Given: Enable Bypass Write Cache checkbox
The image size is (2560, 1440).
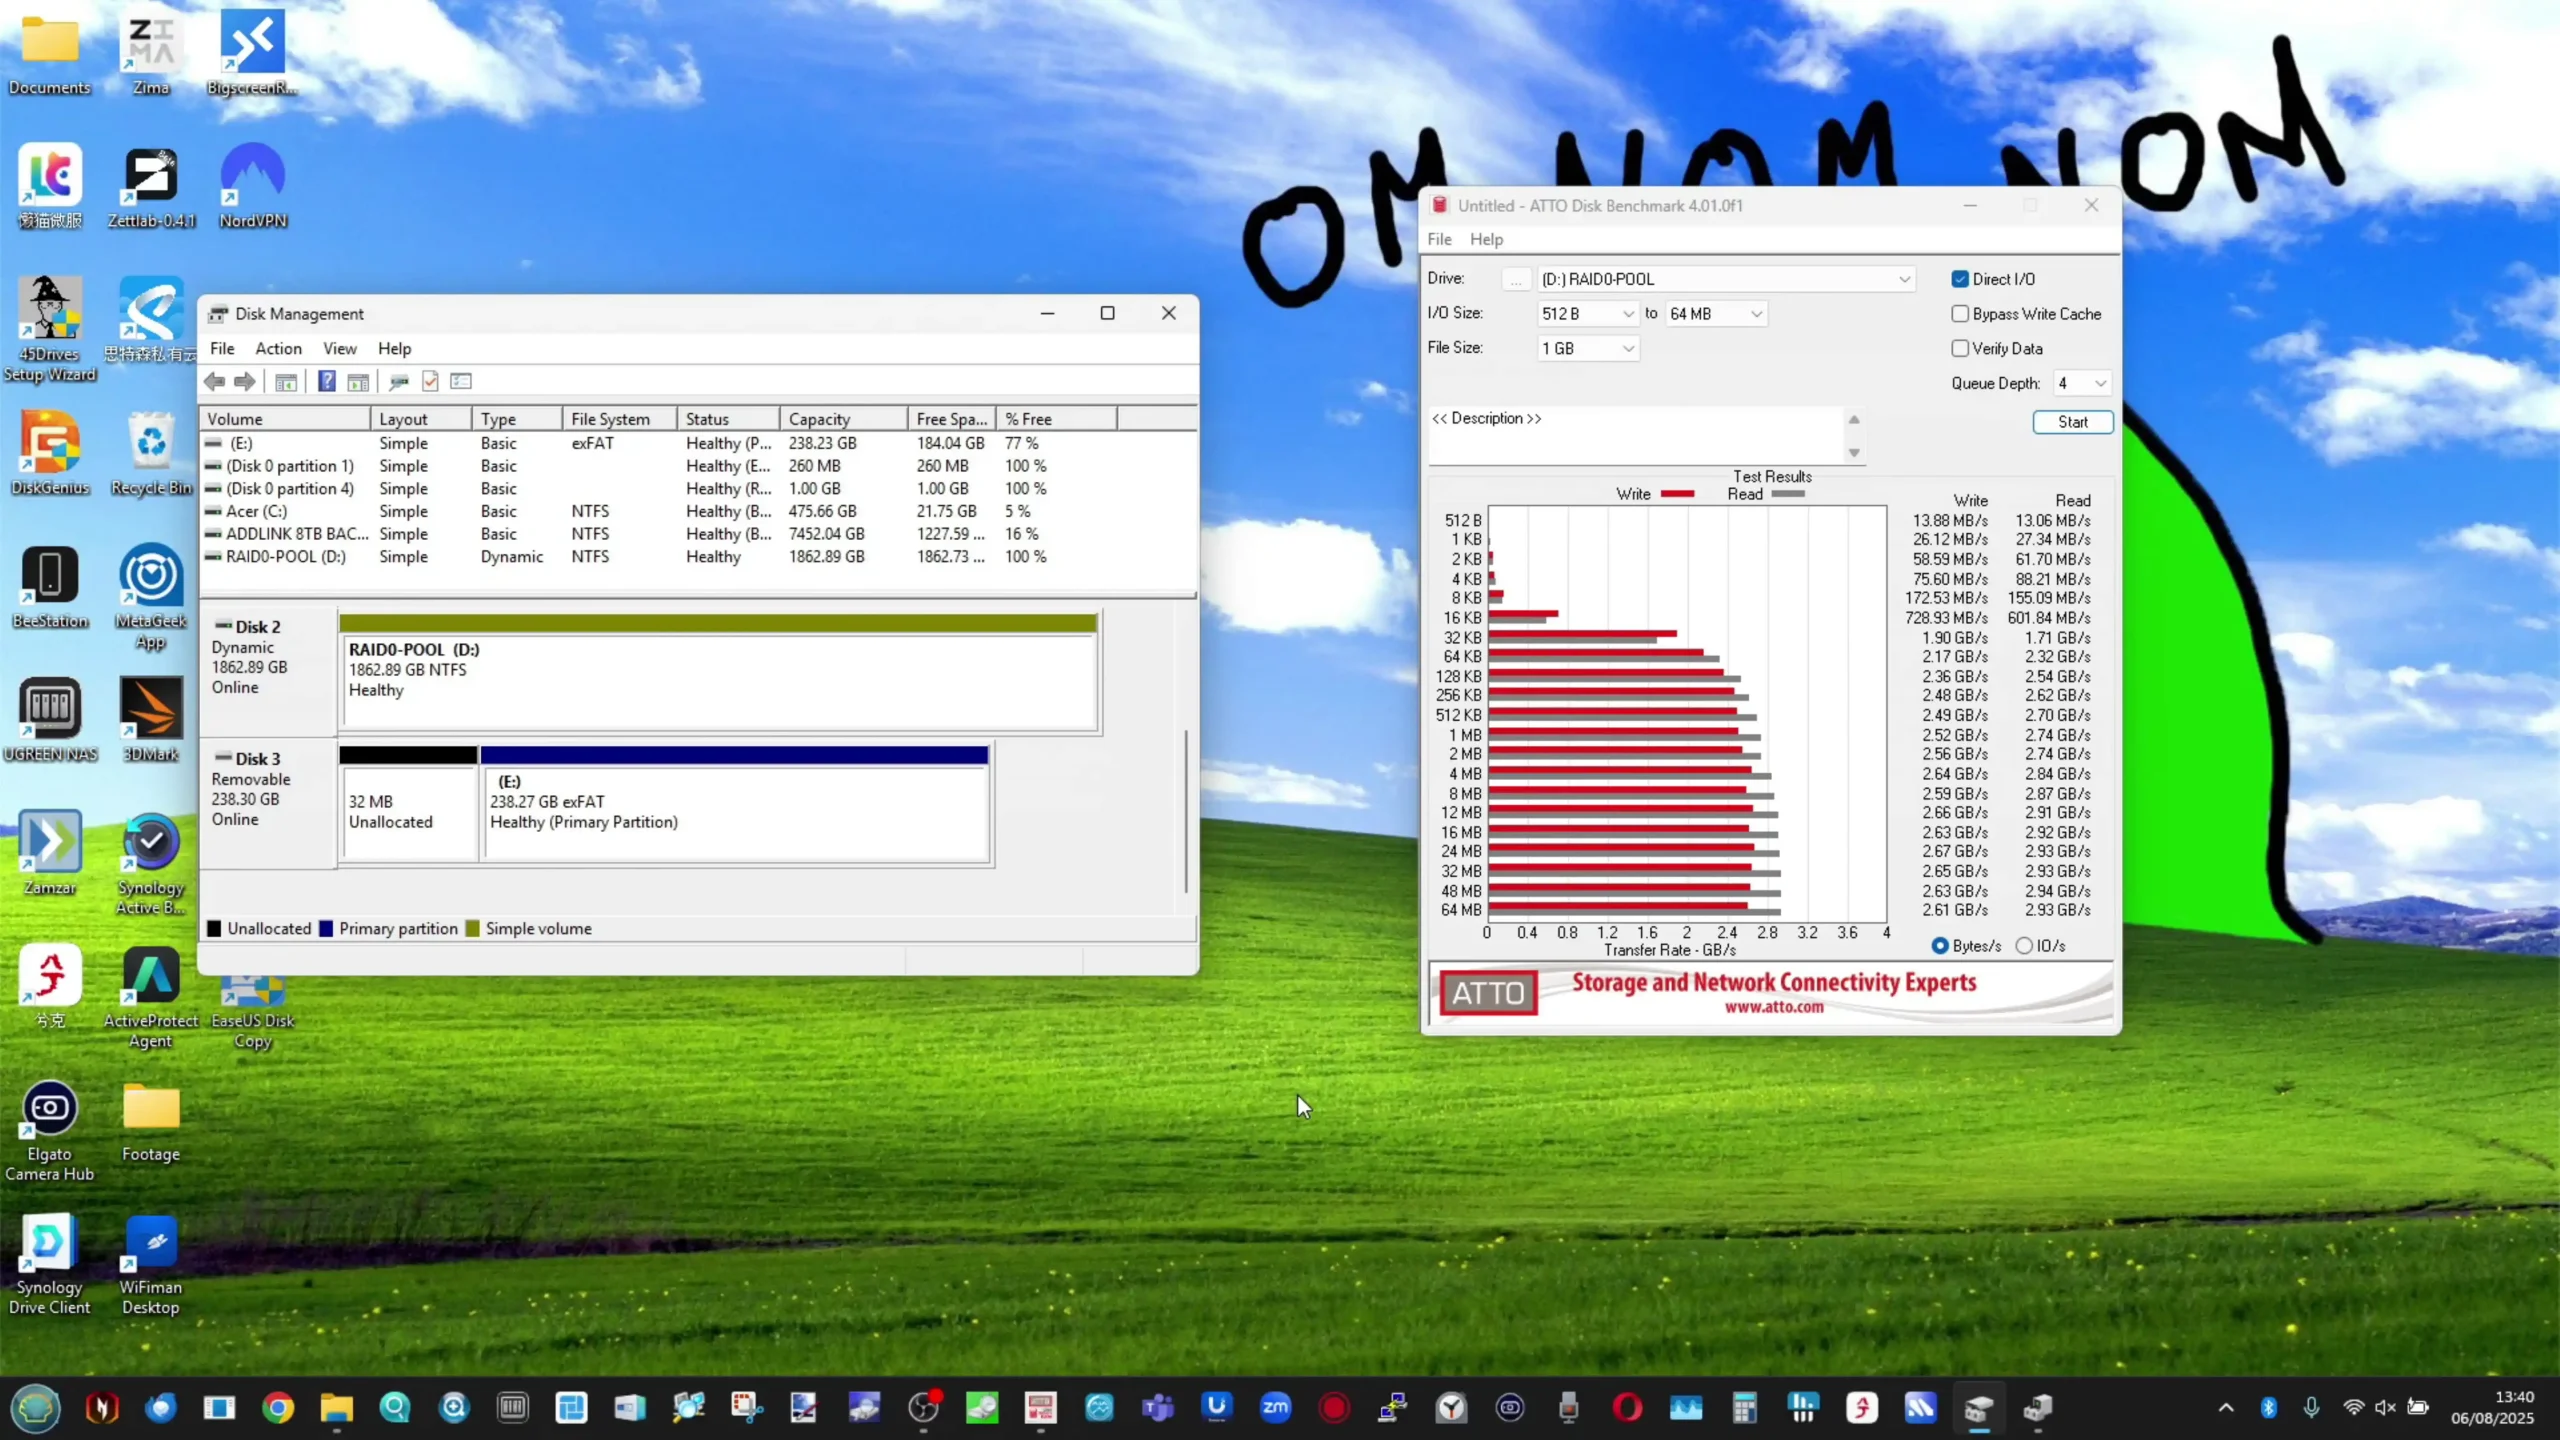Looking at the screenshot, I should [1959, 314].
